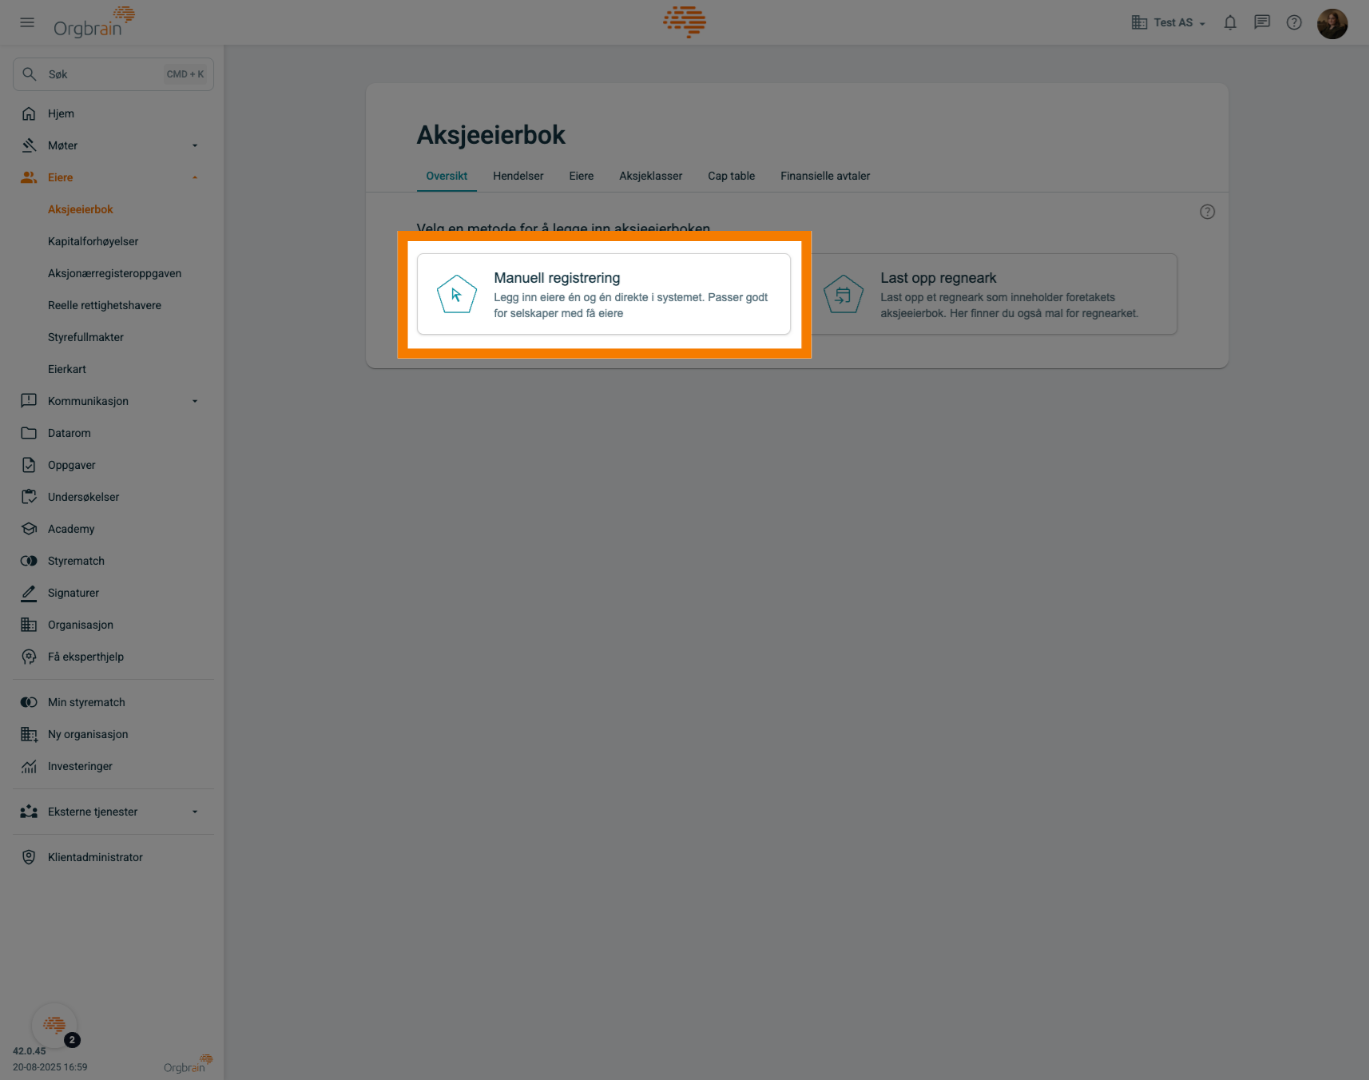This screenshot has width=1369, height=1080.
Task: Switch to the Aksjeklasser tab
Action: click(x=650, y=176)
